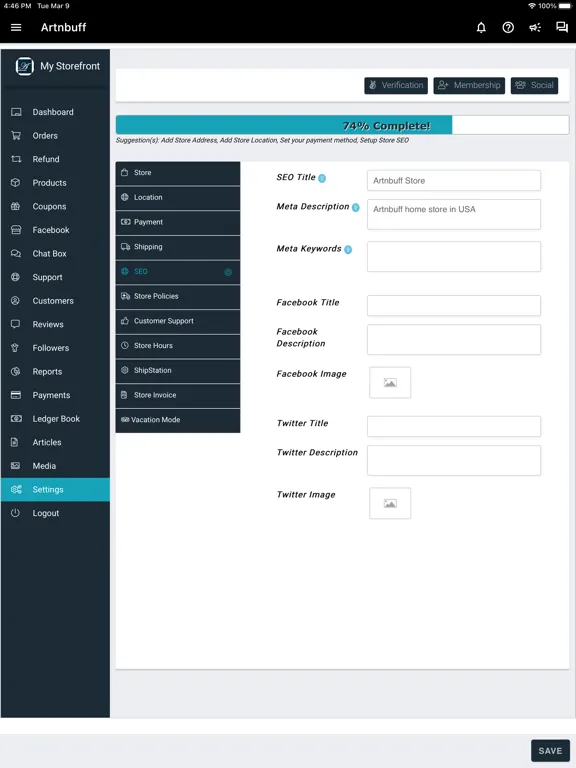This screenshot has width=576, height=768.
Task: Click the My Storefront logo icon
Action: pyautogui.click(x=24, y=66)
